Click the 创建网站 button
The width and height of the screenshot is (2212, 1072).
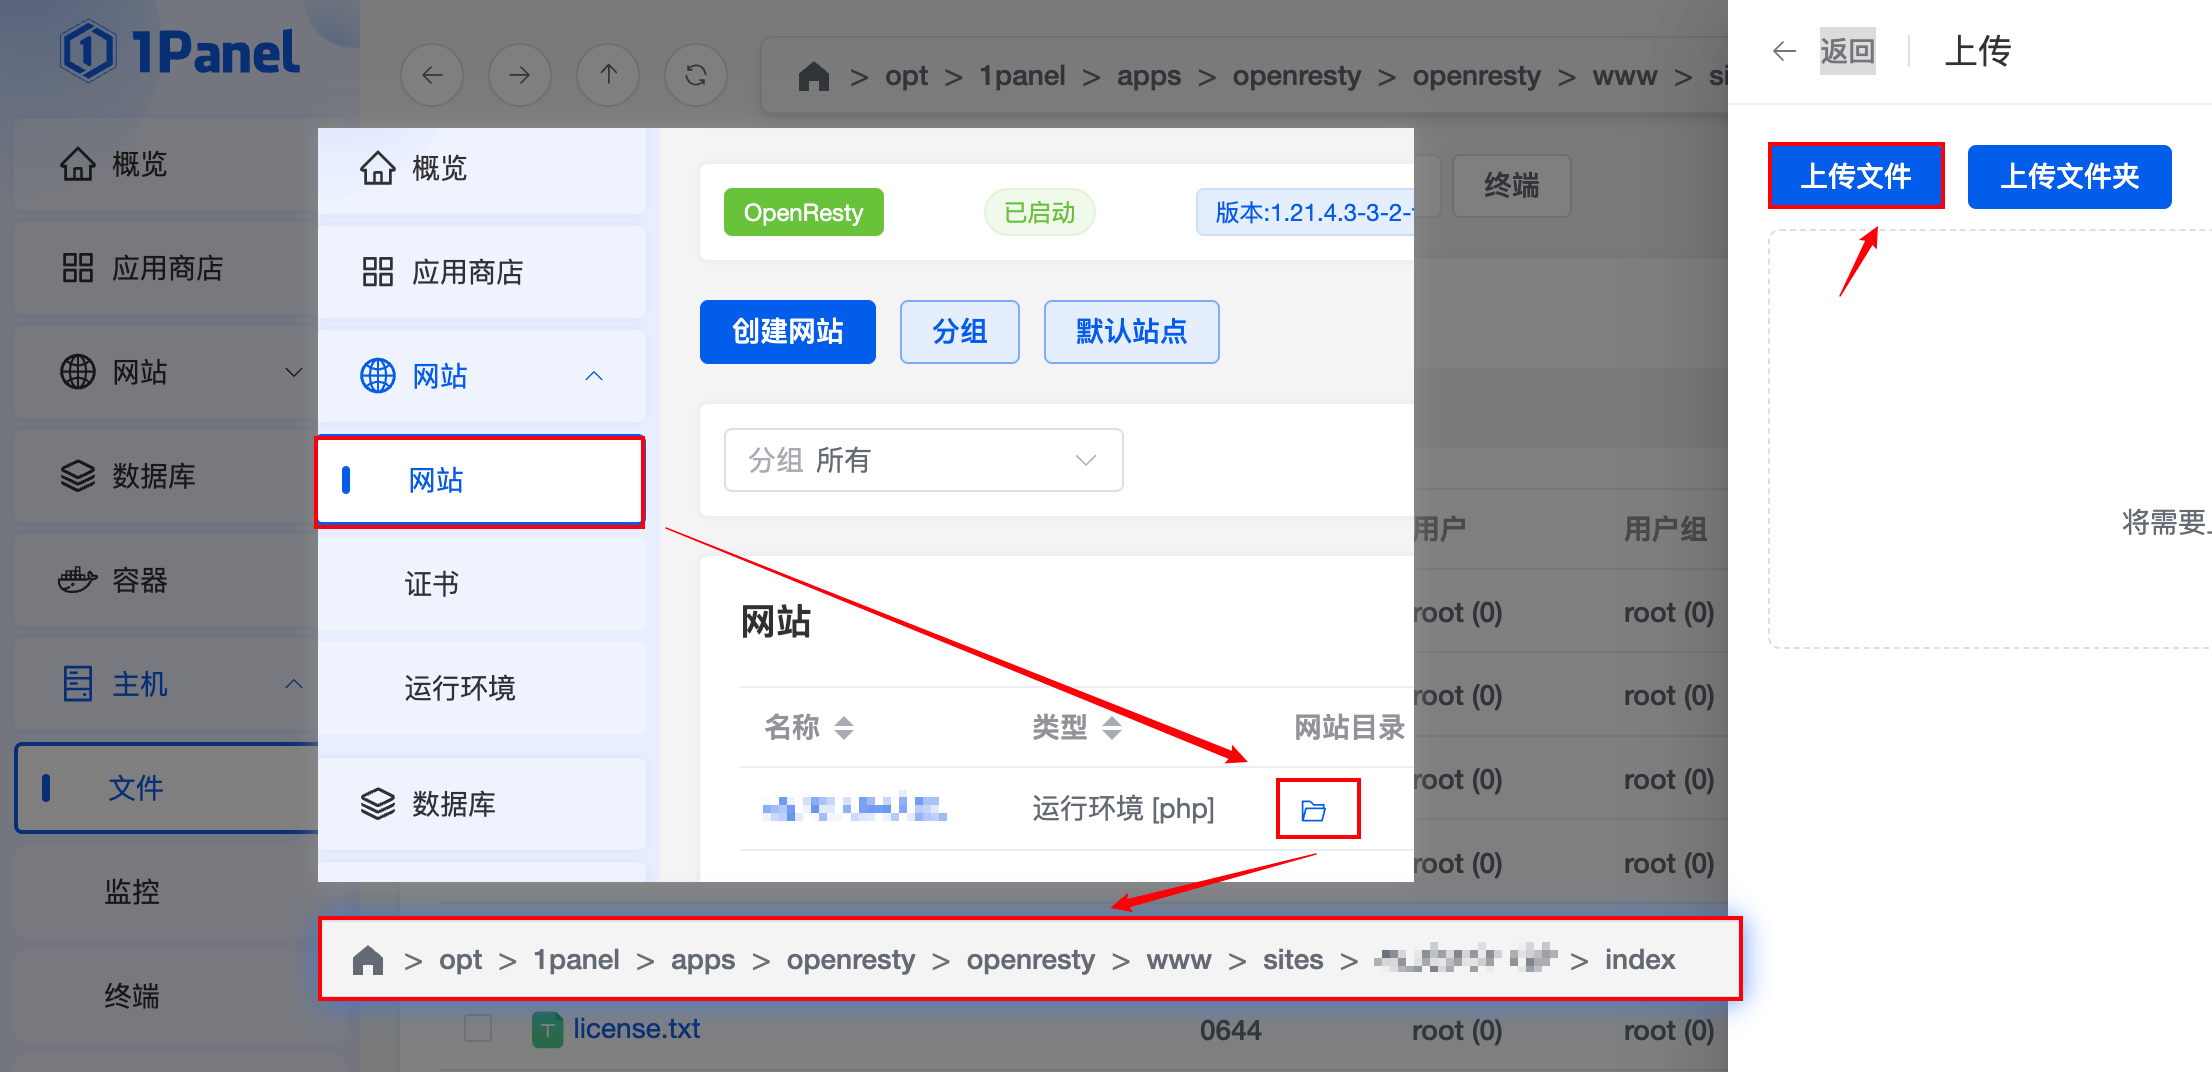tap(788, 332)
